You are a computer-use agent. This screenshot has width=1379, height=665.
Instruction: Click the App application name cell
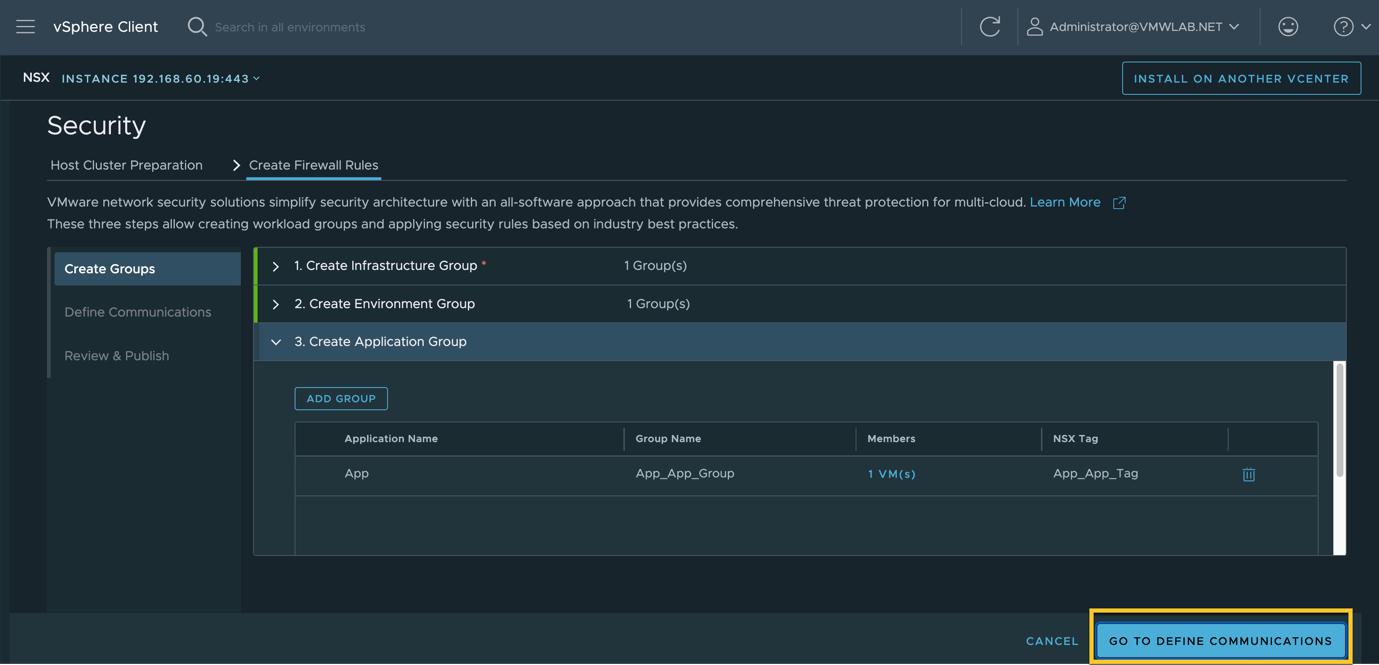click(356, 474)
